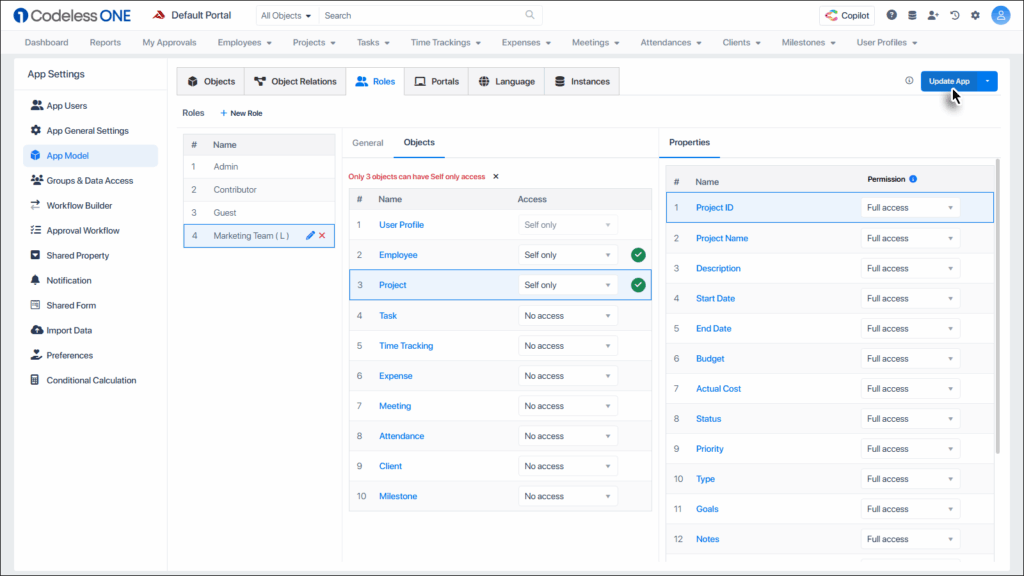Switch to the Objects tab in toolbar
The image size is (1024, 576).
[211, 81]
